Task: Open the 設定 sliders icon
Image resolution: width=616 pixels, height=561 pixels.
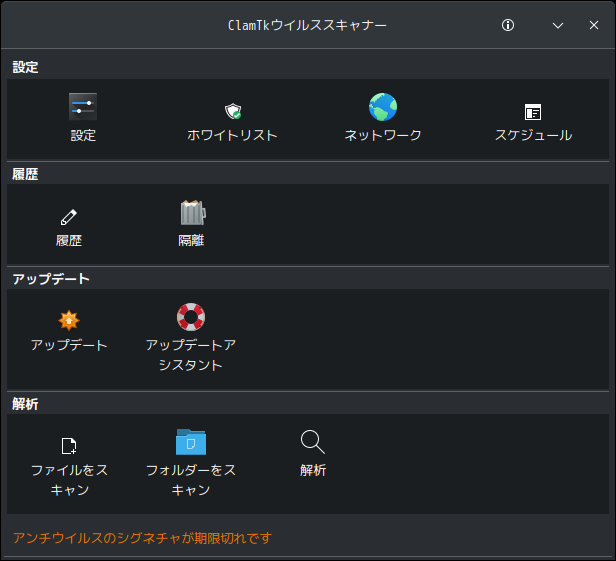Action: [x=83, y=107]
